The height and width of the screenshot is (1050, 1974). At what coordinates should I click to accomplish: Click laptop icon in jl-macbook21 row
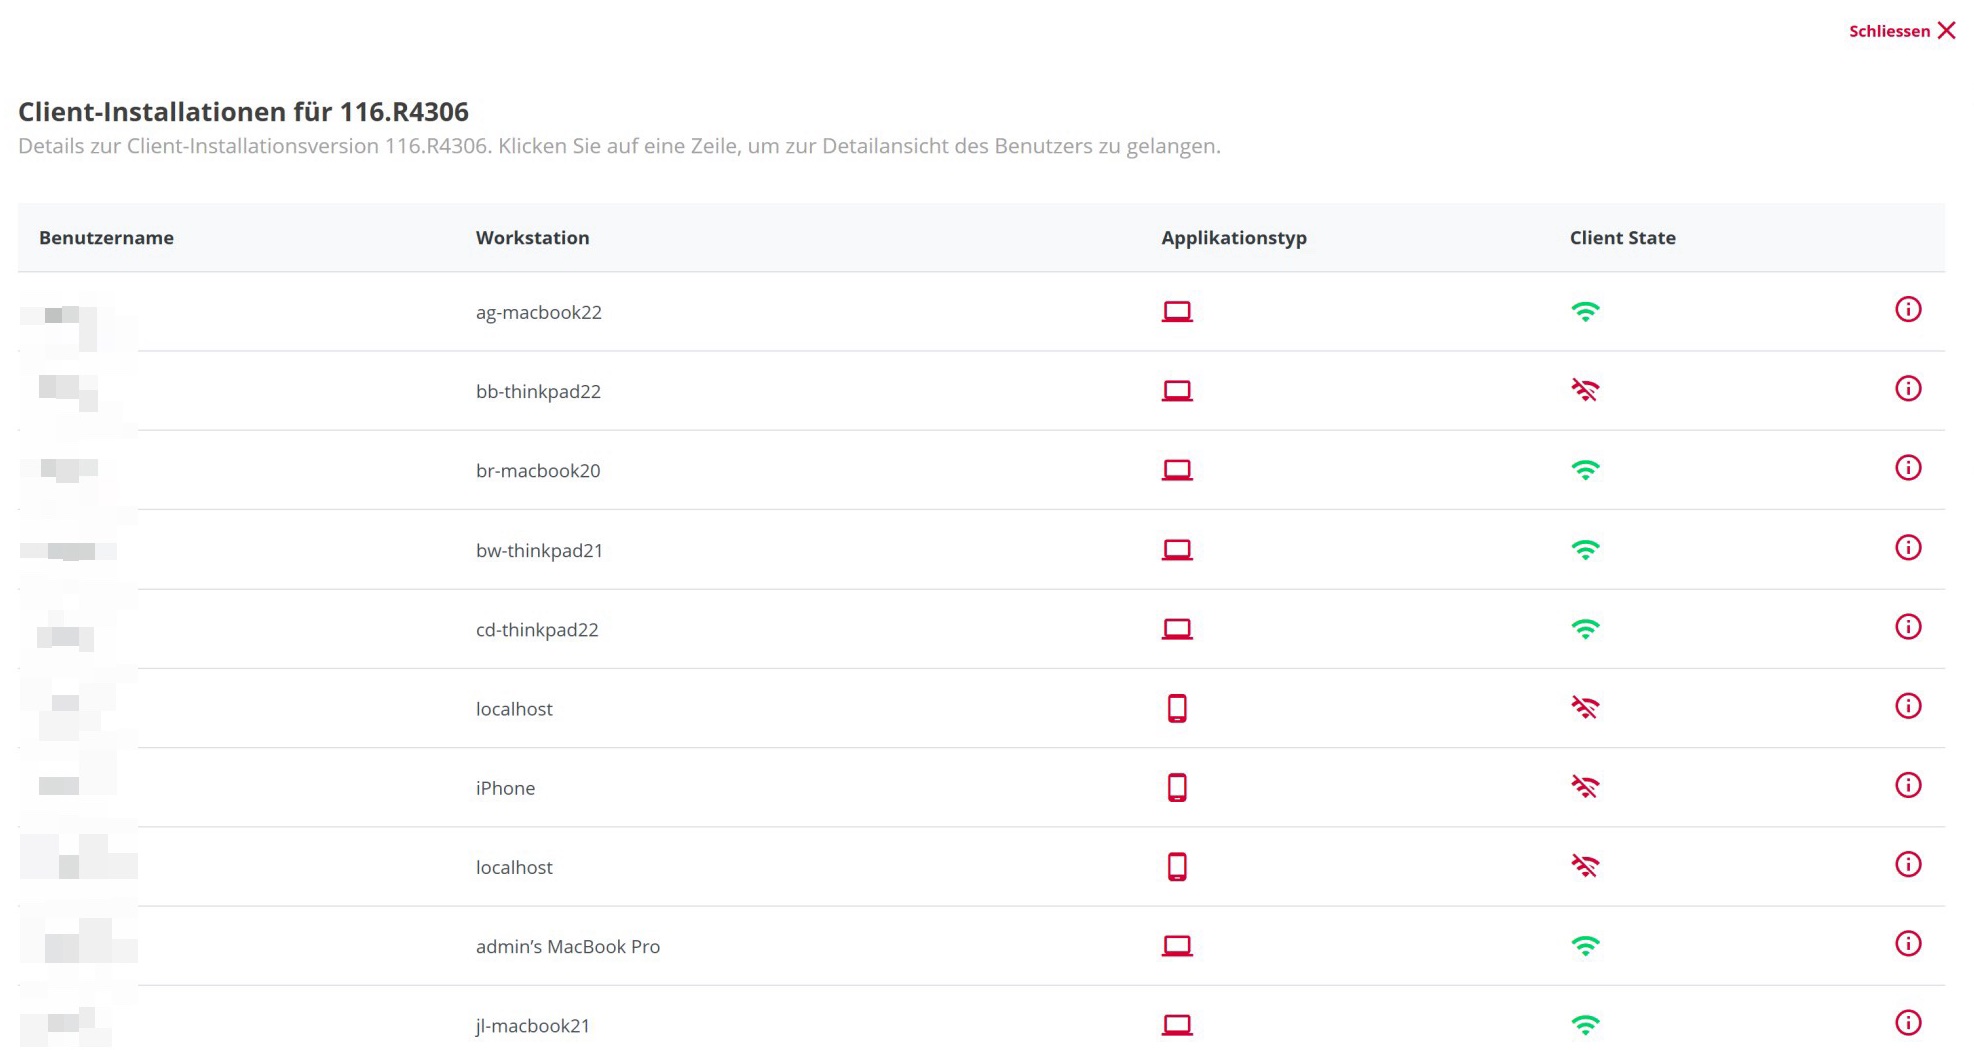(1176, 1025)
